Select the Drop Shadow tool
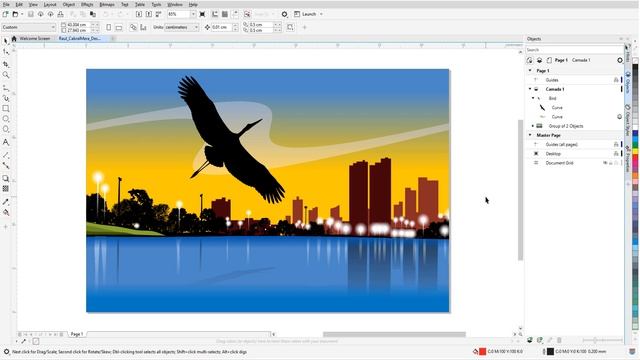The image size is (640, 360). pyautogui.click(x=6, y=178)
